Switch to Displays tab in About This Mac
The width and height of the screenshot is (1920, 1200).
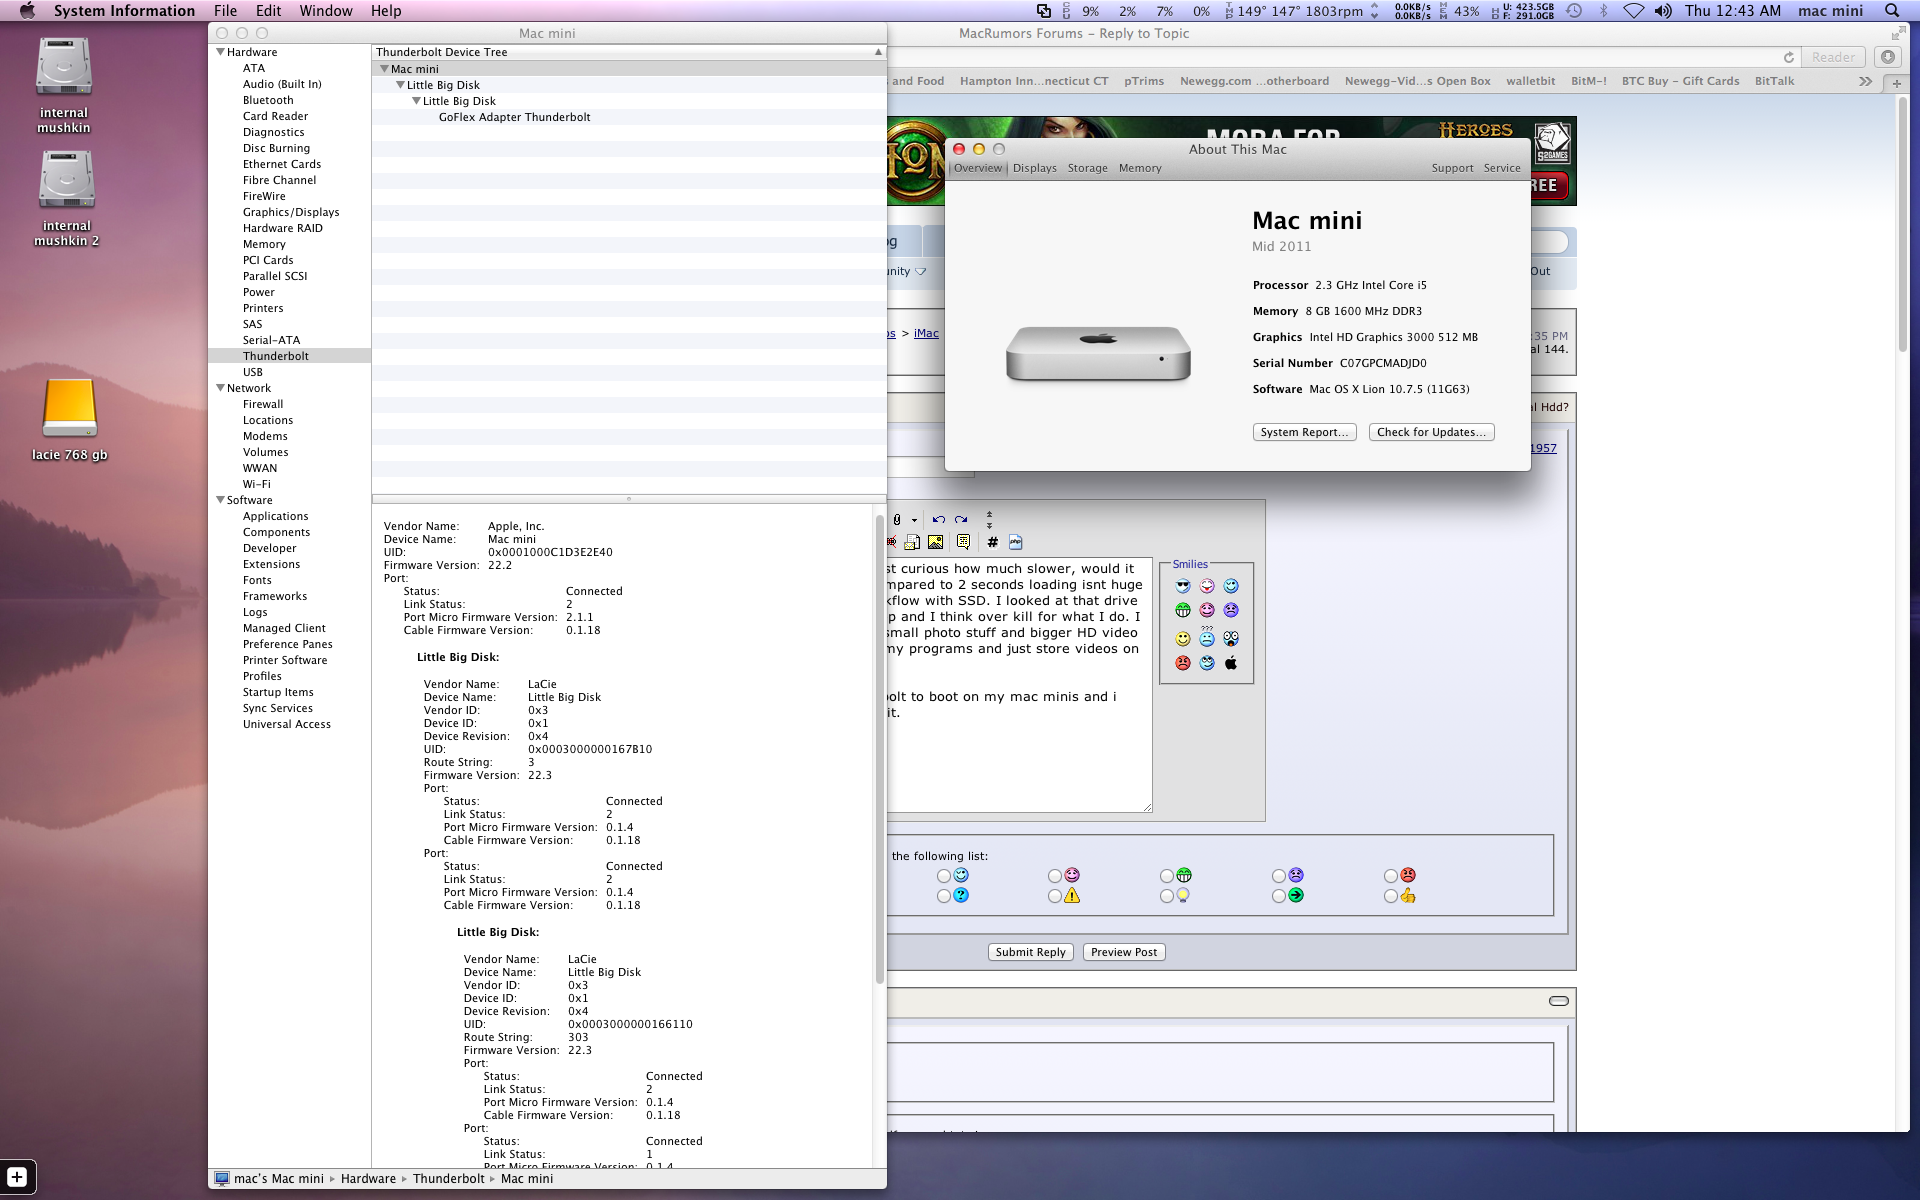1034,168
